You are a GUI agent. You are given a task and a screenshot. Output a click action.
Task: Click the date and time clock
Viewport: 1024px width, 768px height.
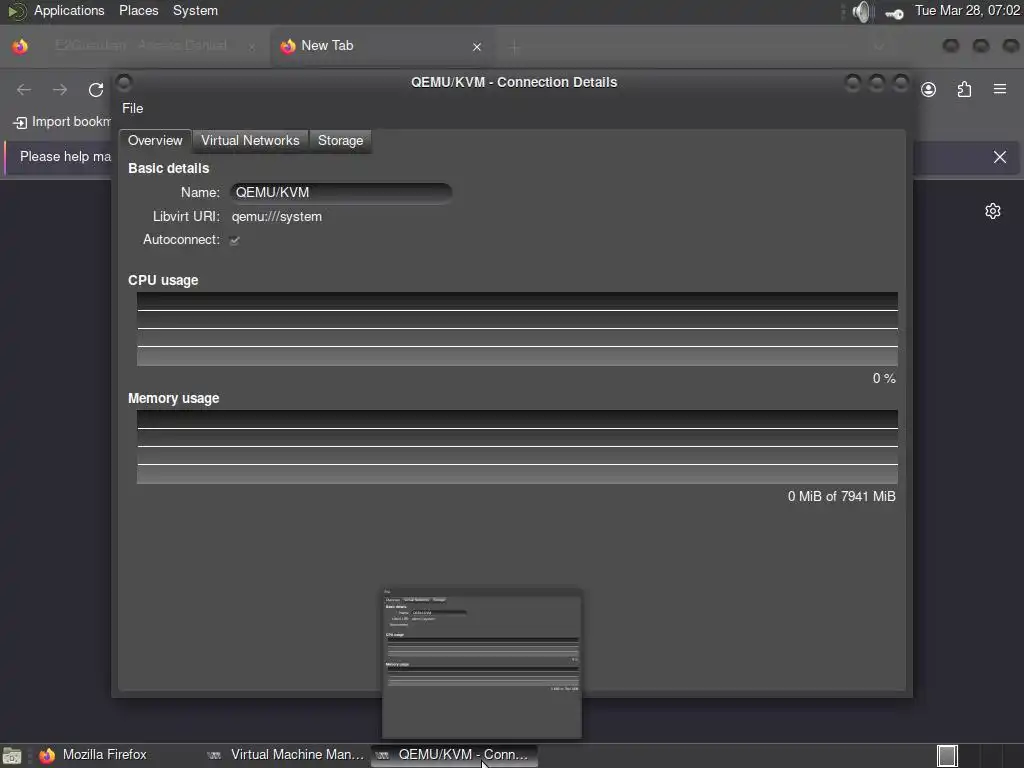(x=967, y=10)
